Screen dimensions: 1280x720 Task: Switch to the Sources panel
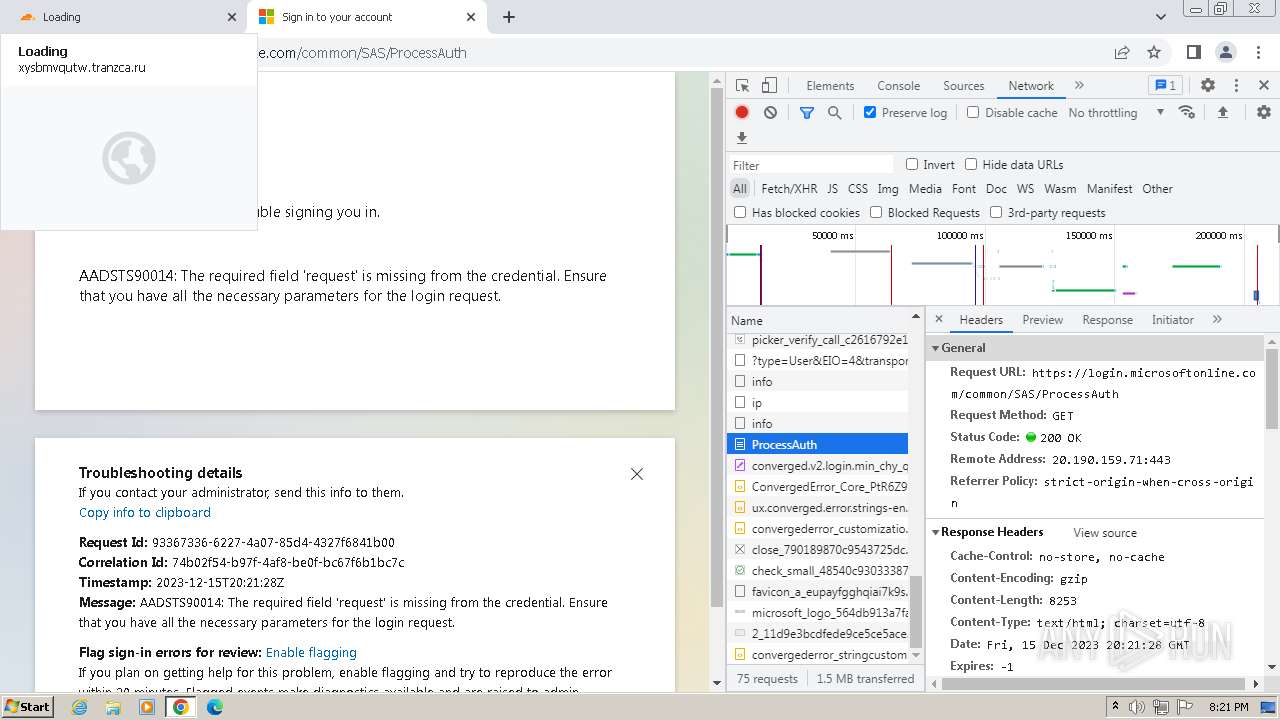(964, 86)
